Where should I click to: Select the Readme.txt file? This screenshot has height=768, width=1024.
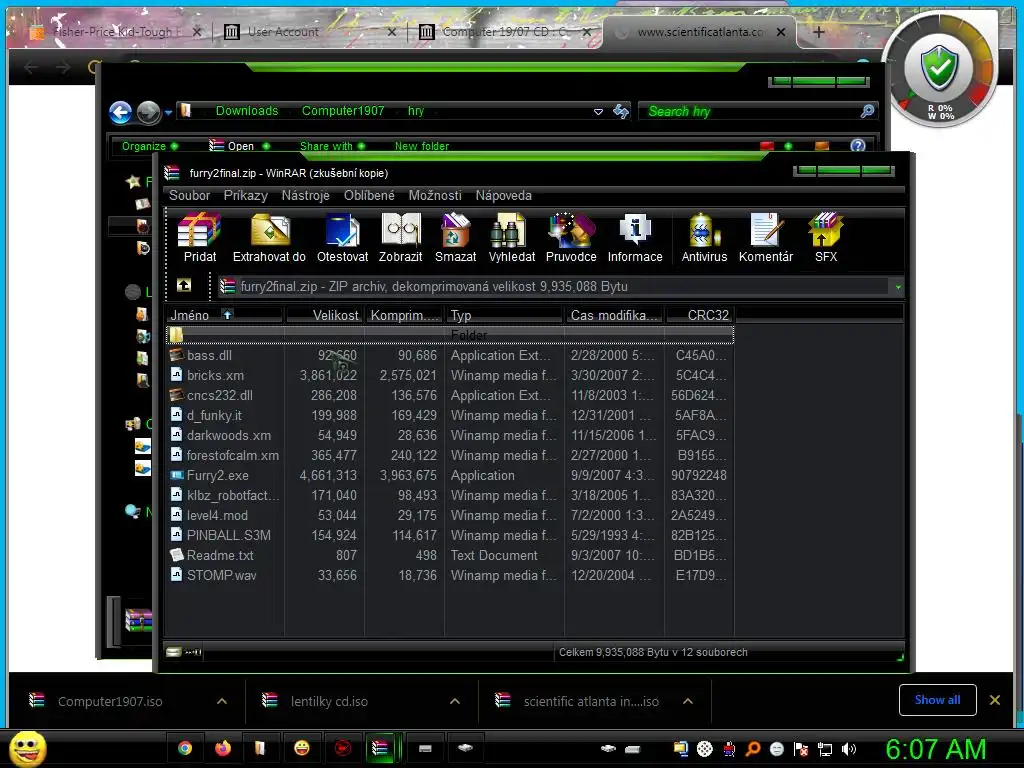[x=450, y=555]
